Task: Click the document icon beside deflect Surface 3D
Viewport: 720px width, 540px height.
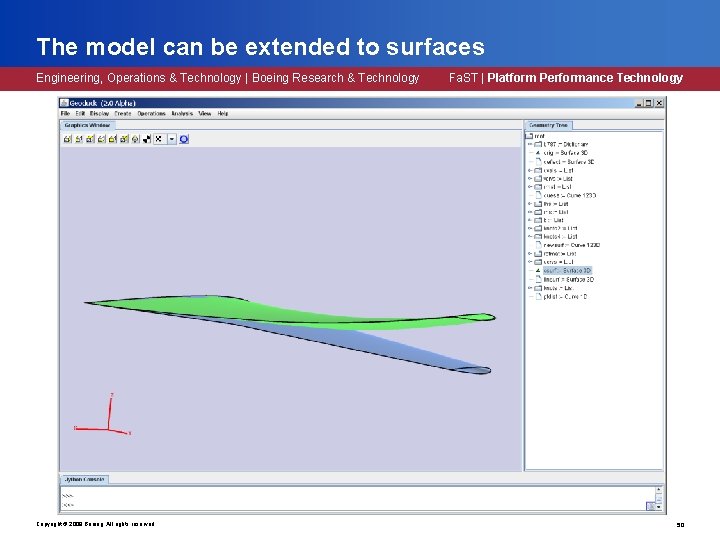Action: pyautogui.click(x=539, y=162)
